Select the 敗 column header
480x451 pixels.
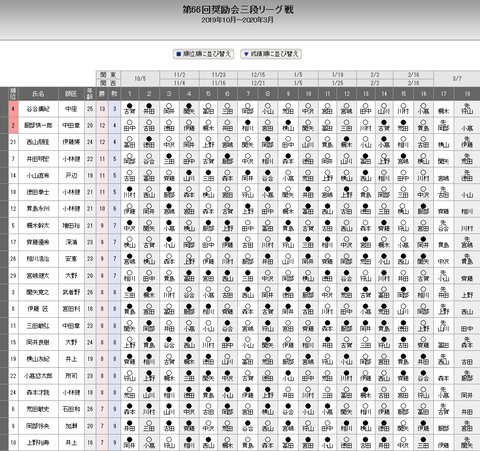click(114, 94)
